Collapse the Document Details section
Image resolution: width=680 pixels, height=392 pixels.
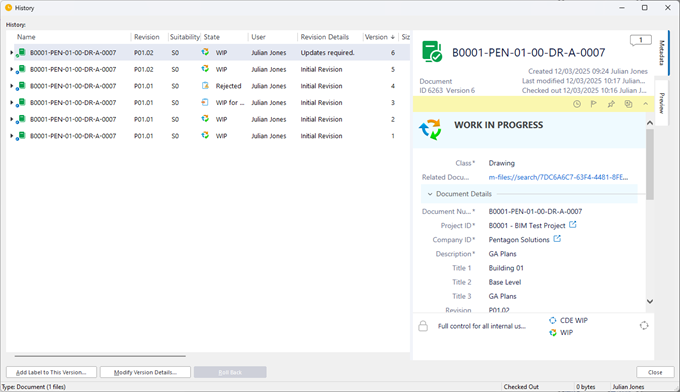[x=430, y=194]
